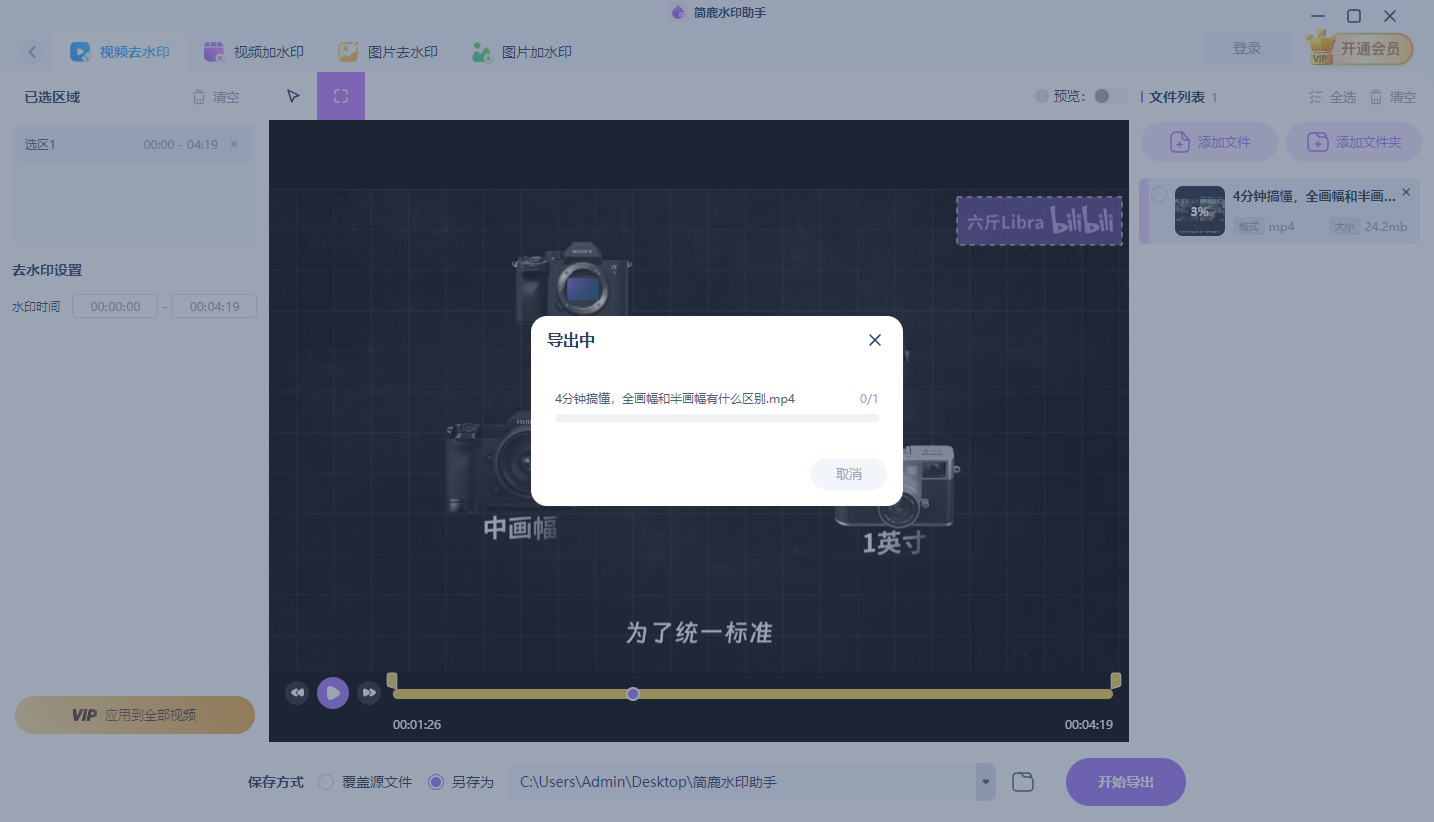
Task: Click the rewind playback control
Action: [297, 692]
